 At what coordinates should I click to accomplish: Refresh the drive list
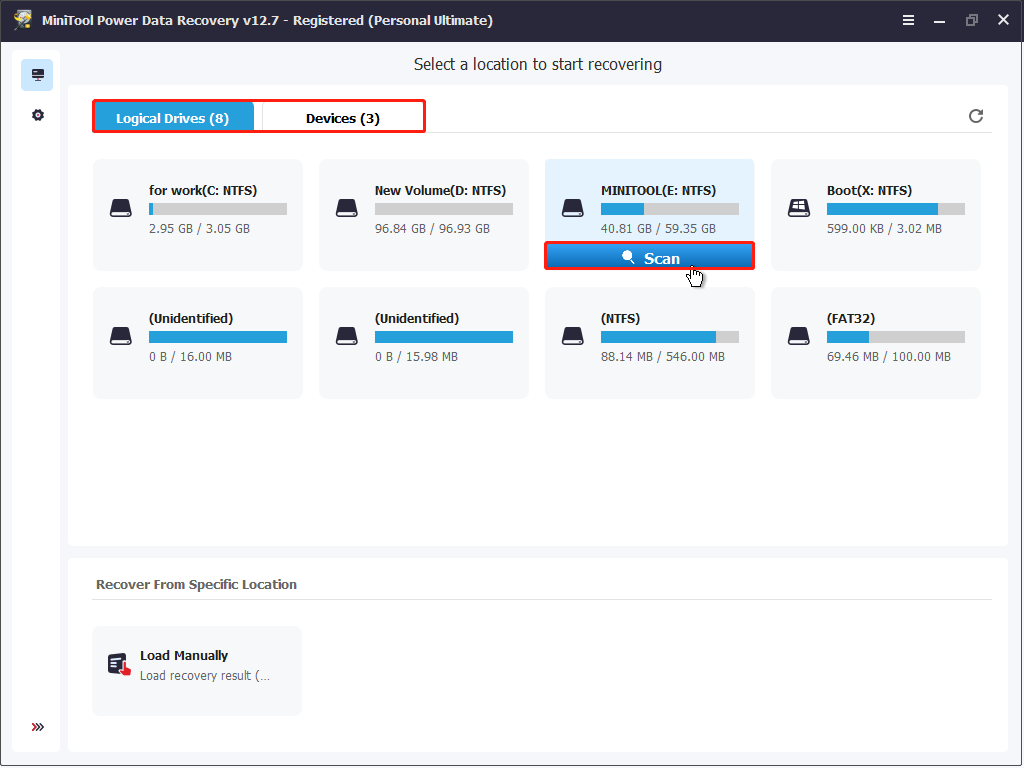point(976,116)
